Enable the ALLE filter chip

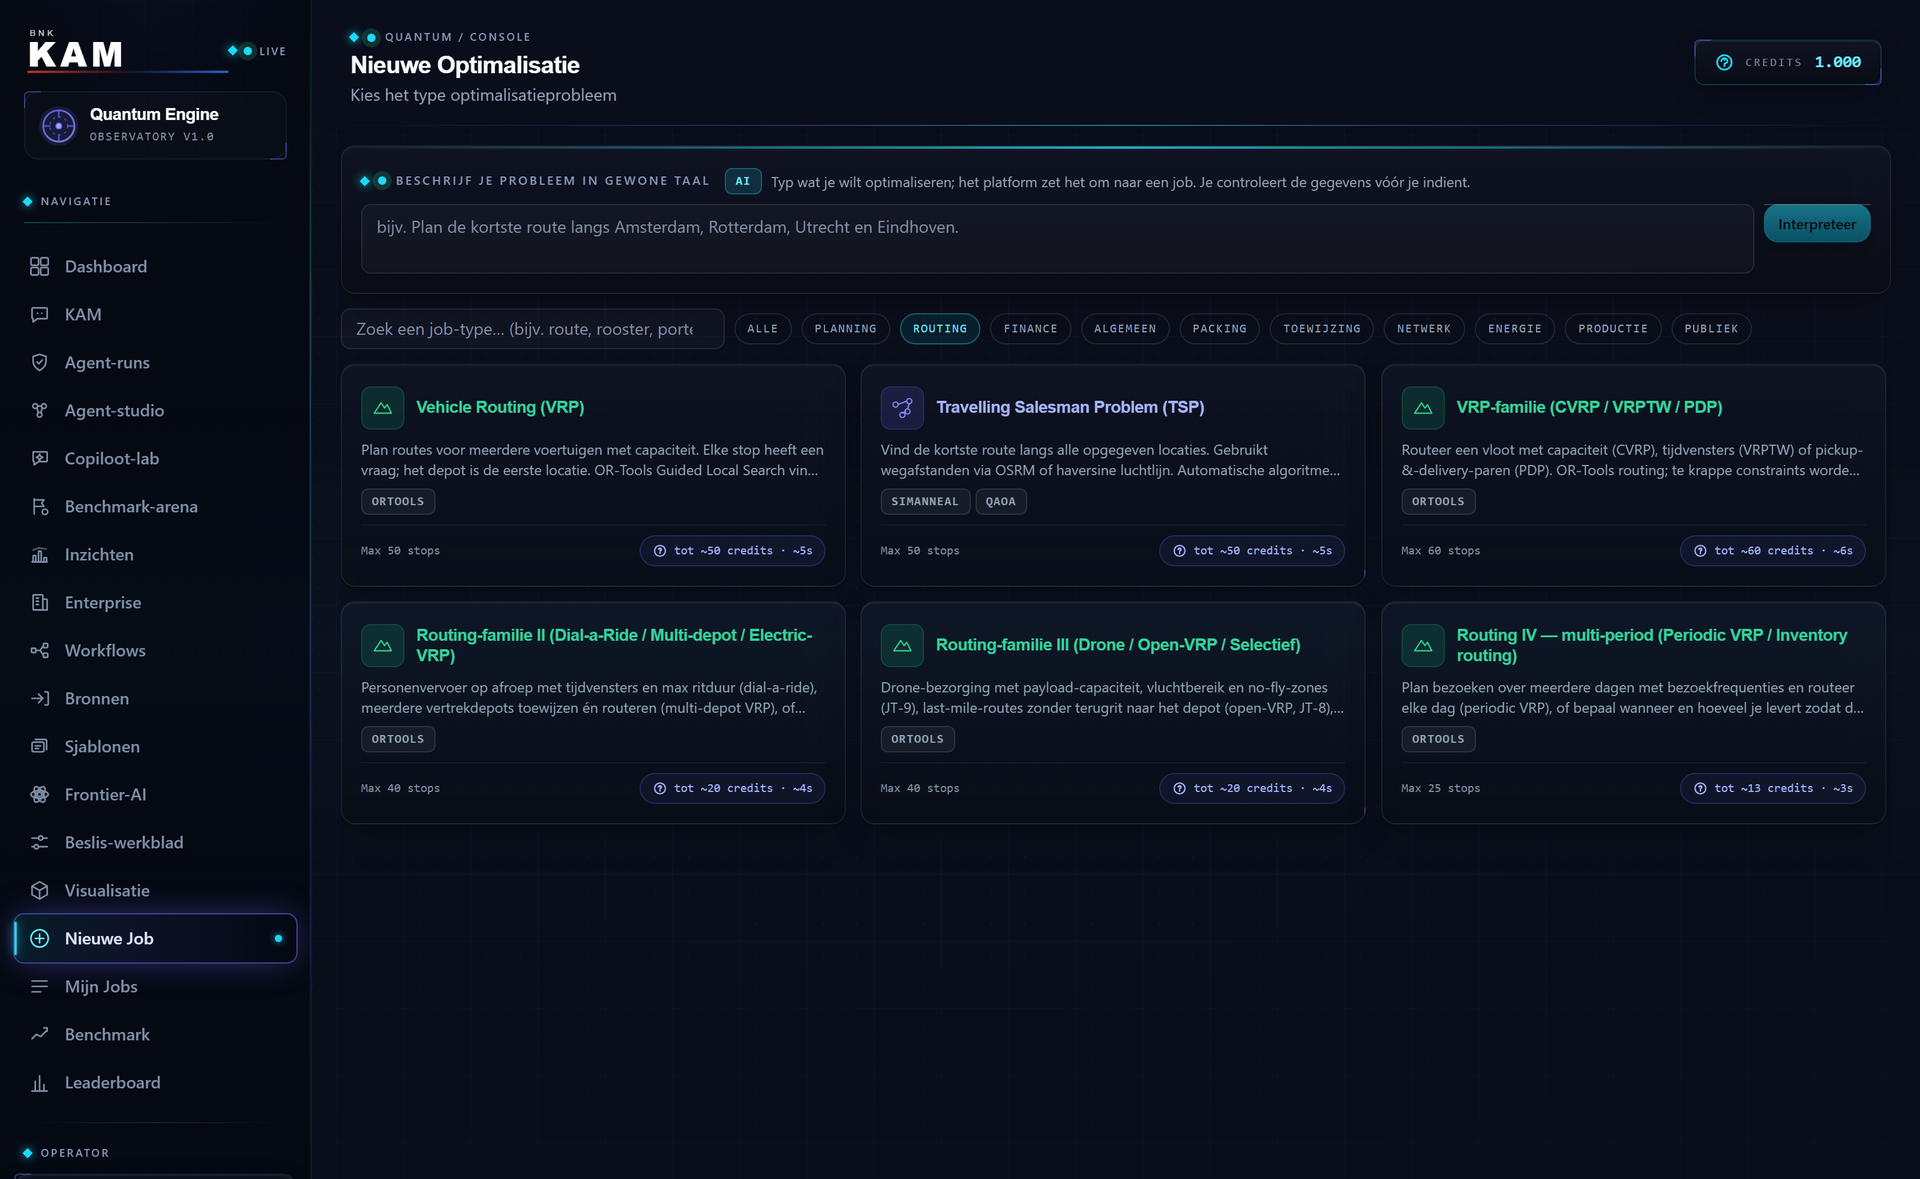point(762,328)
